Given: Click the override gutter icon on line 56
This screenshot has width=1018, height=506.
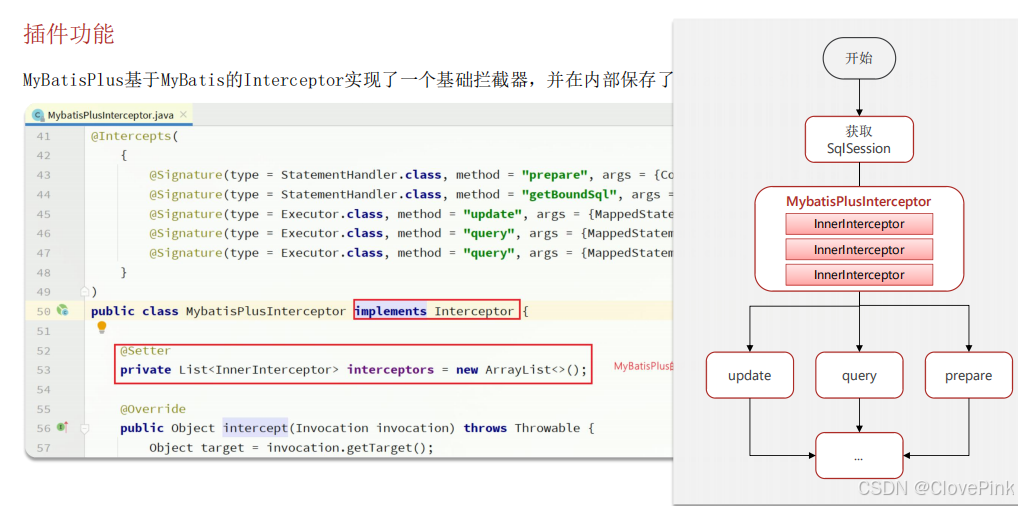Looking at the screenshot, I should [x=63, y=427].
